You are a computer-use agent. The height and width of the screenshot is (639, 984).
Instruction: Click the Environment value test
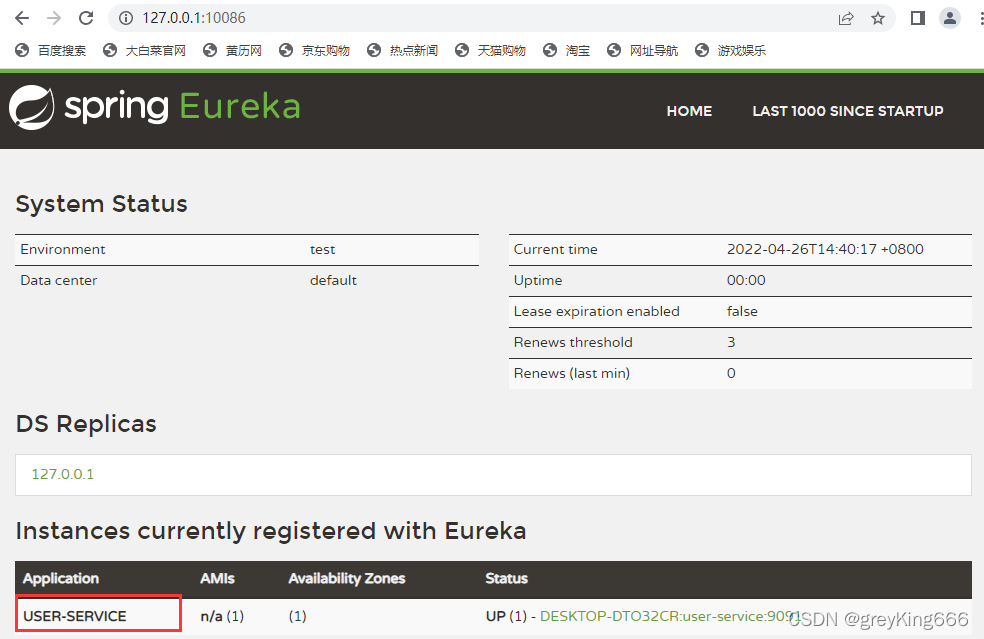(x=323, y=249)
